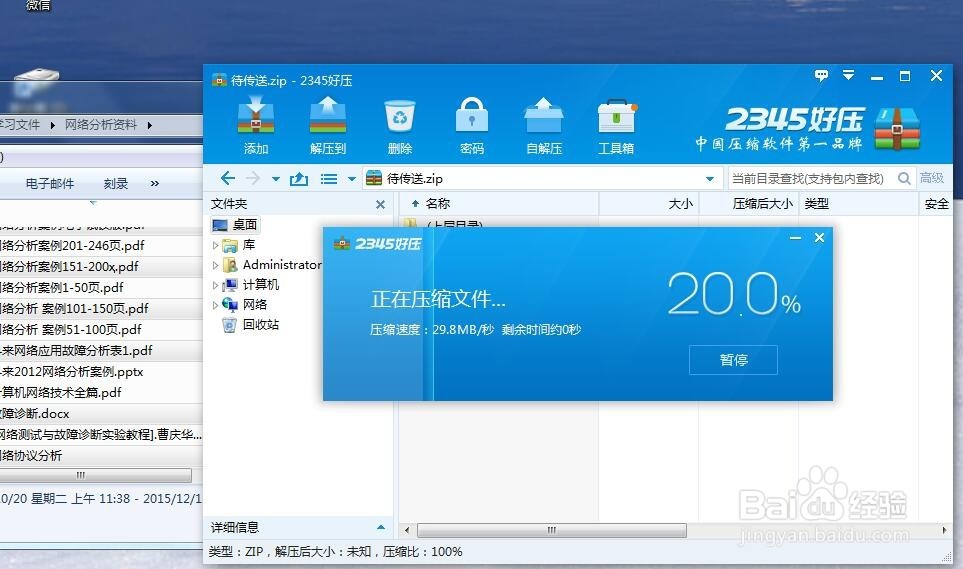Screen dimensions: 963x569
Task: Click the file list horizontal scrollbar
Action: [x=552, y=530]
